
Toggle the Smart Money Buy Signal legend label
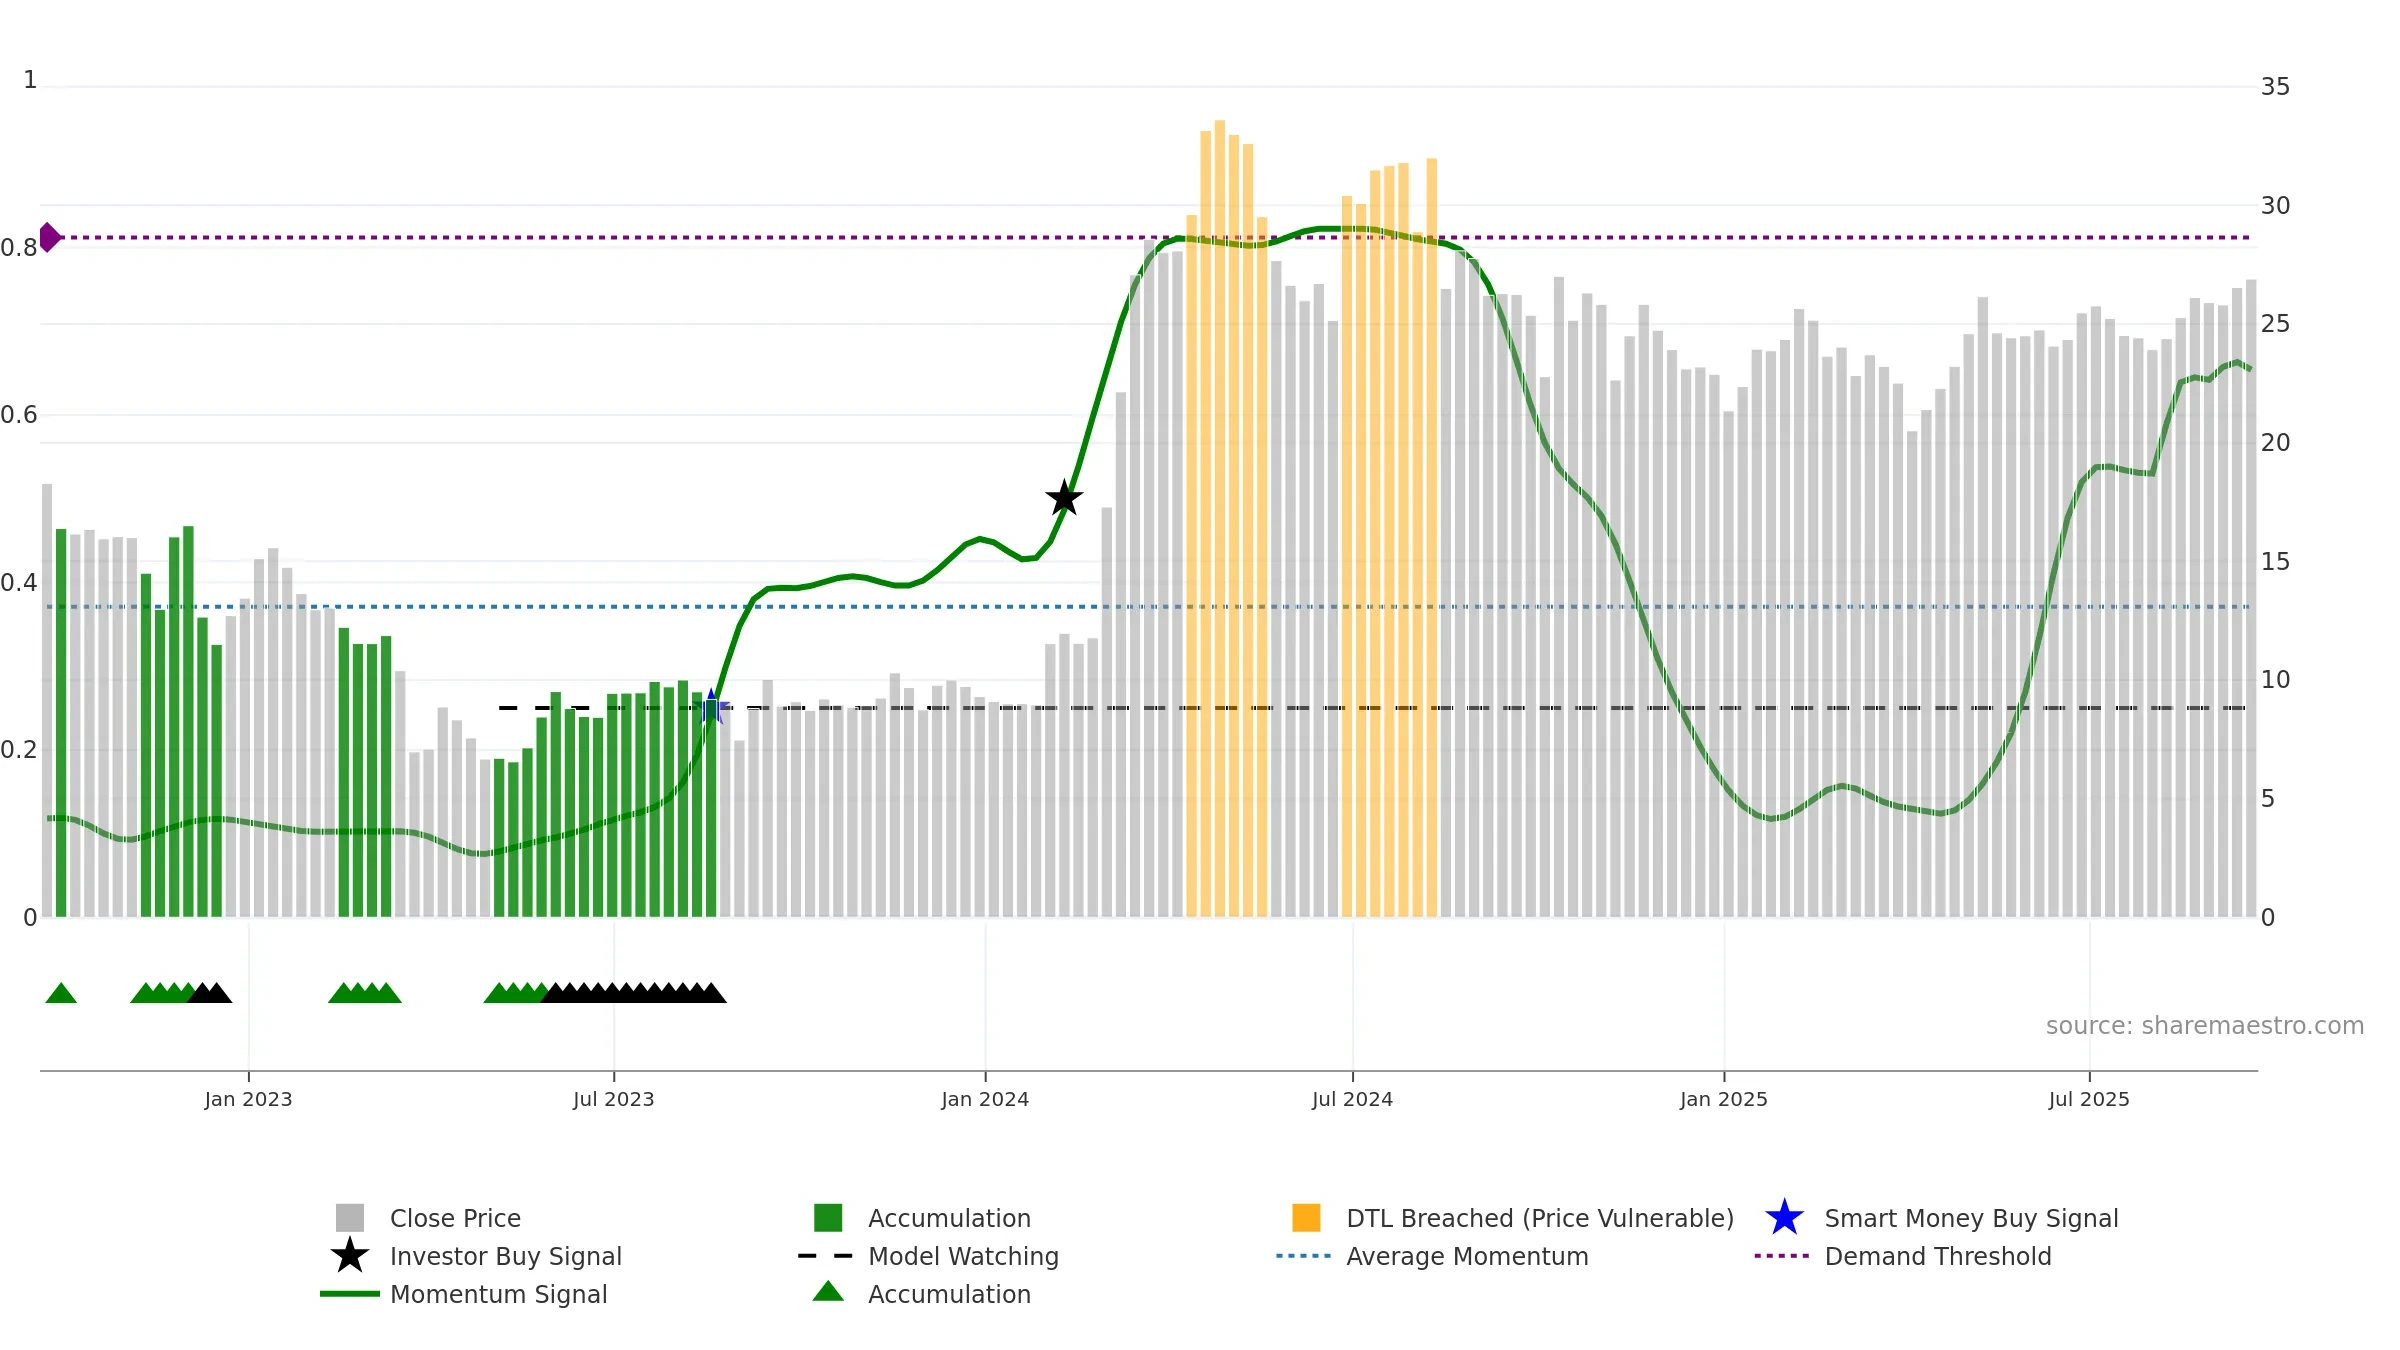point(1971,1218)
